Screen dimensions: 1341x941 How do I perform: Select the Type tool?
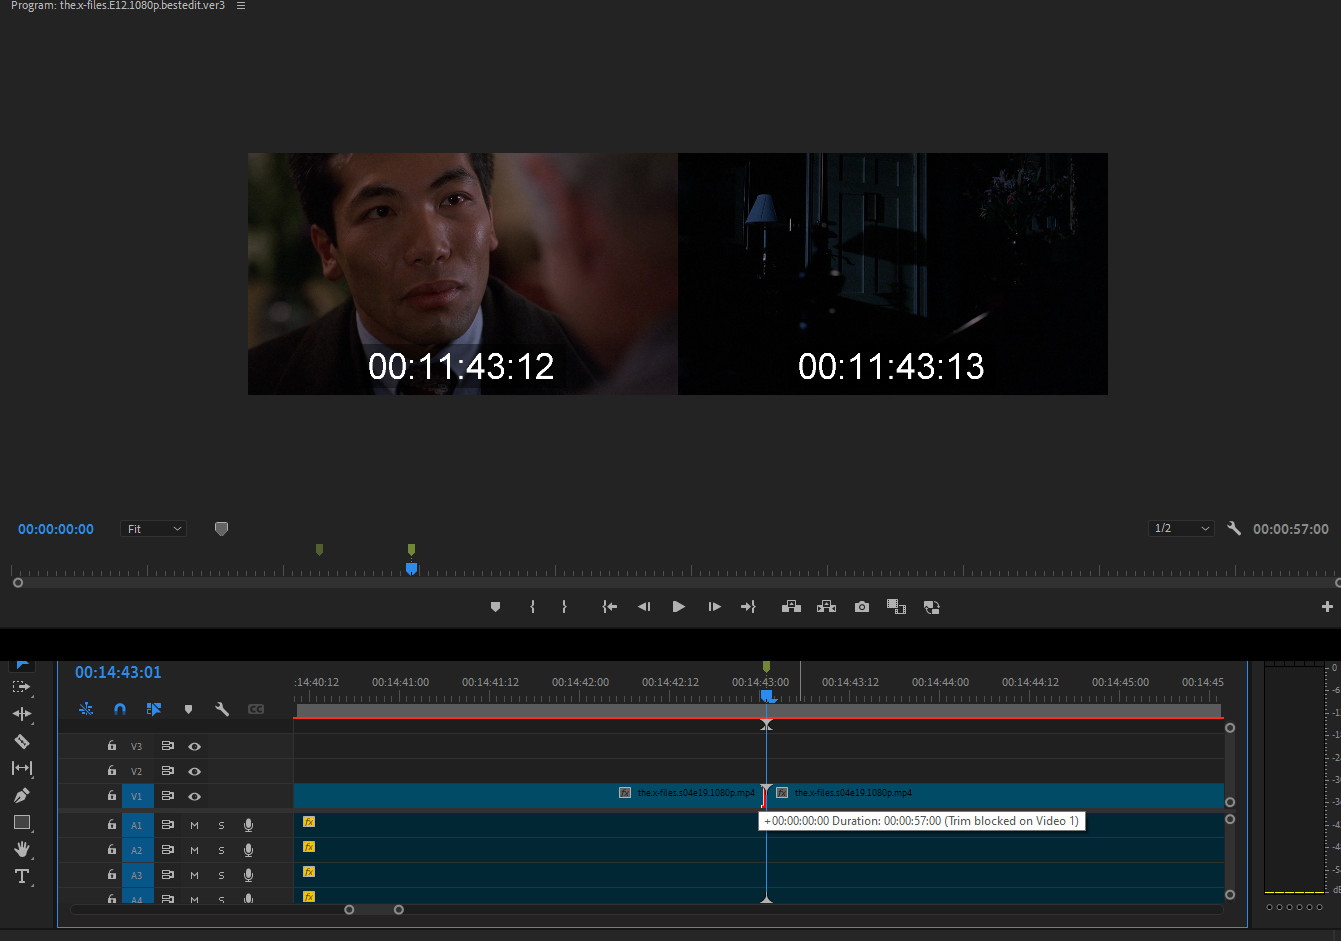tap(21, 876)
